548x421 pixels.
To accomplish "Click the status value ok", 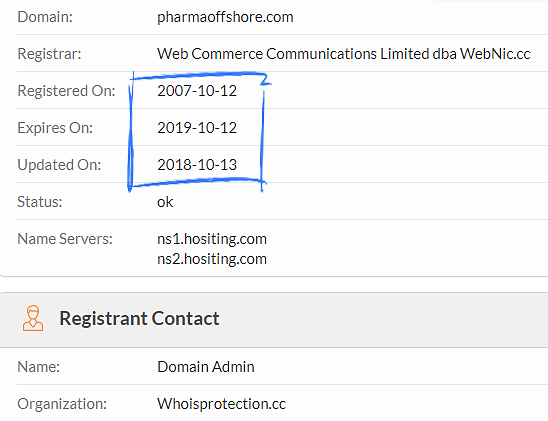I will (165, 202).
